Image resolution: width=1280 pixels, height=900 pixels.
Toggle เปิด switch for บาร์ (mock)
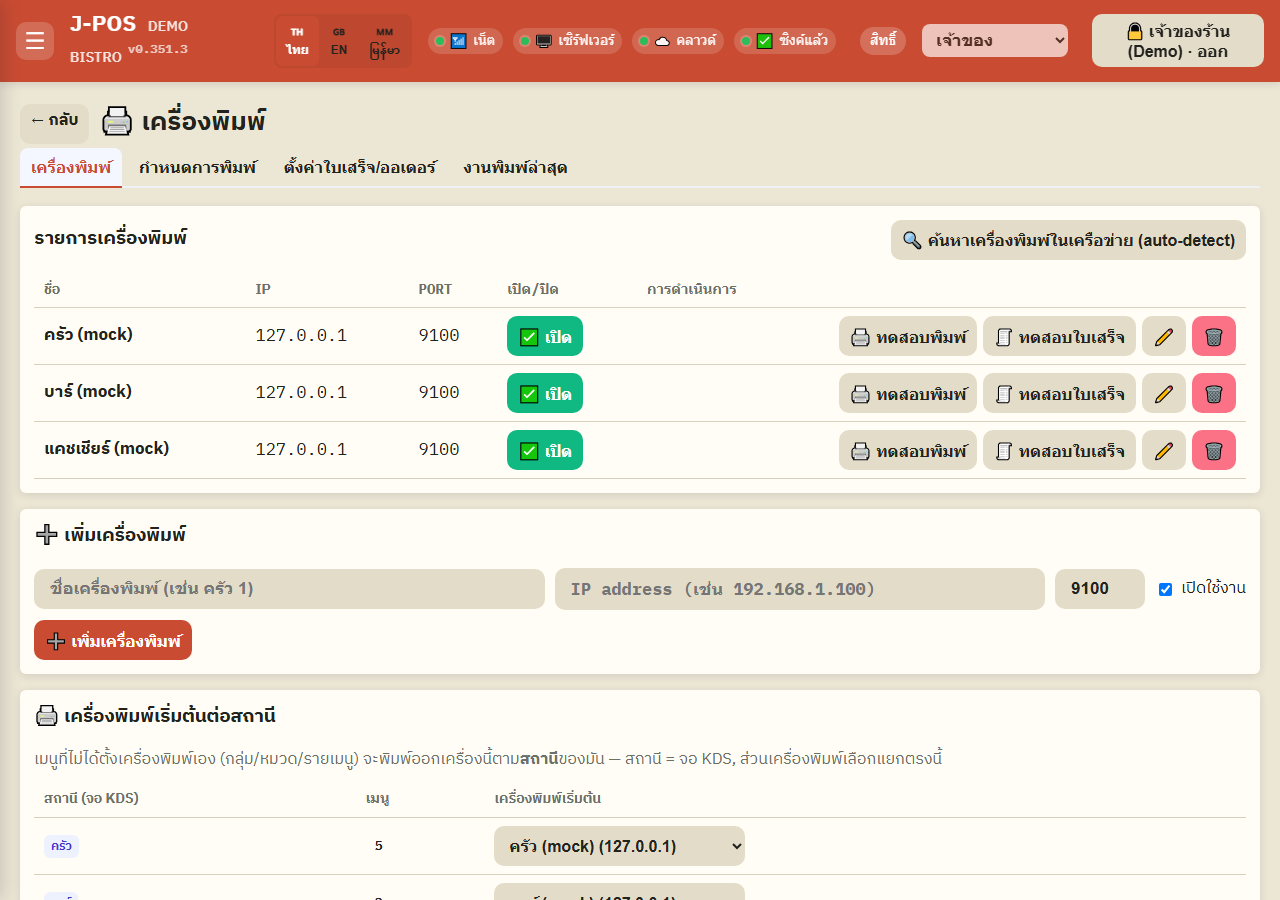(545, 393)
